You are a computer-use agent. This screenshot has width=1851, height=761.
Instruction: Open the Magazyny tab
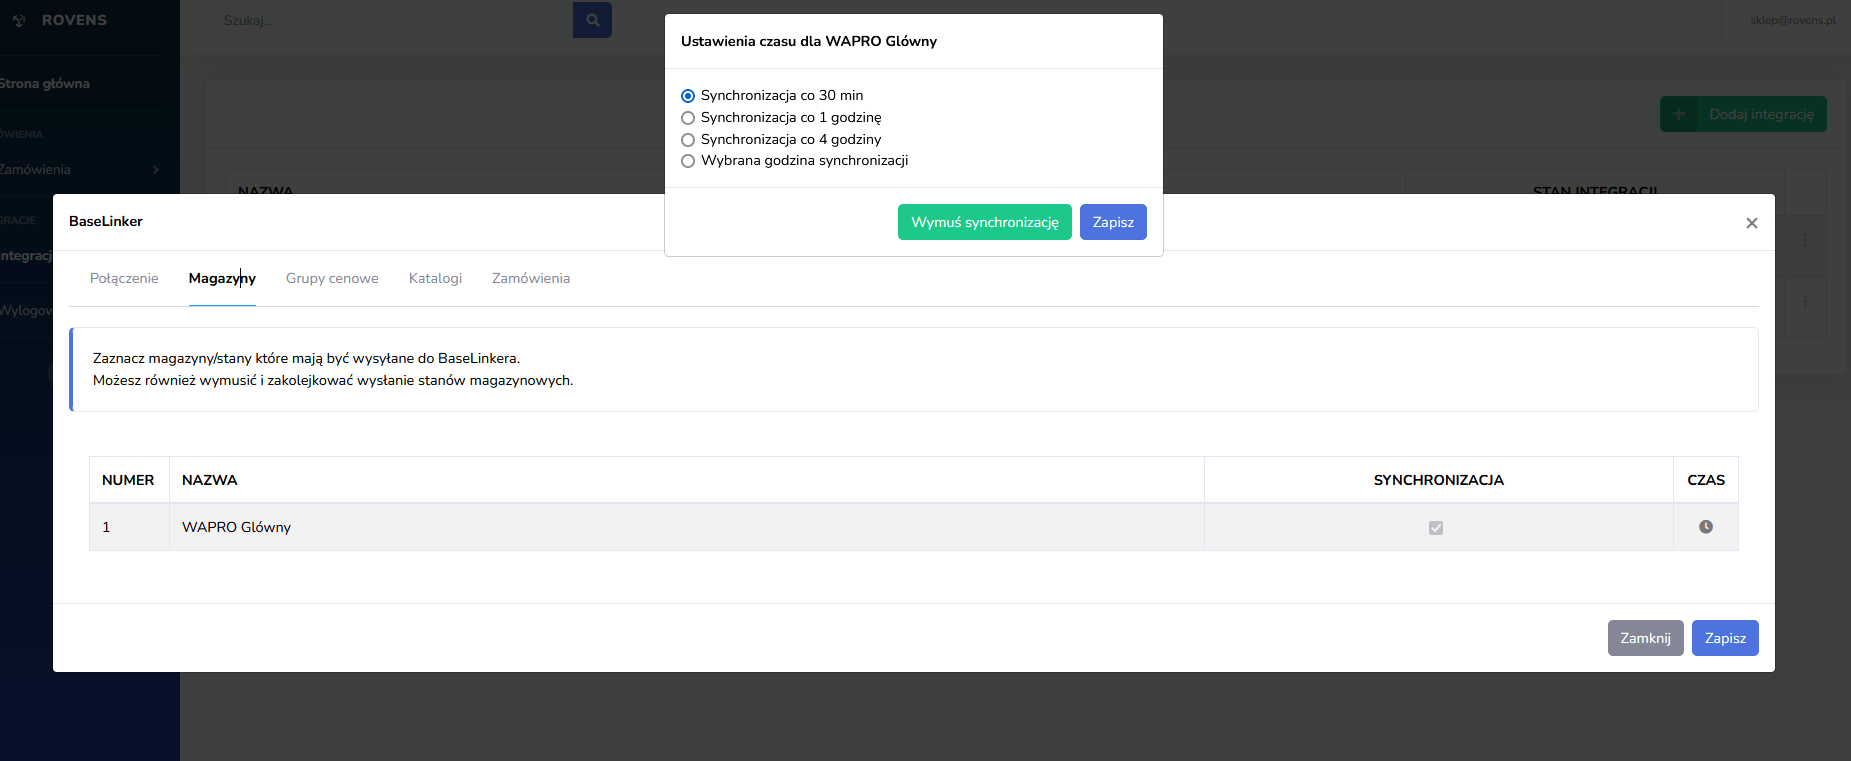(x=222, y=278)
